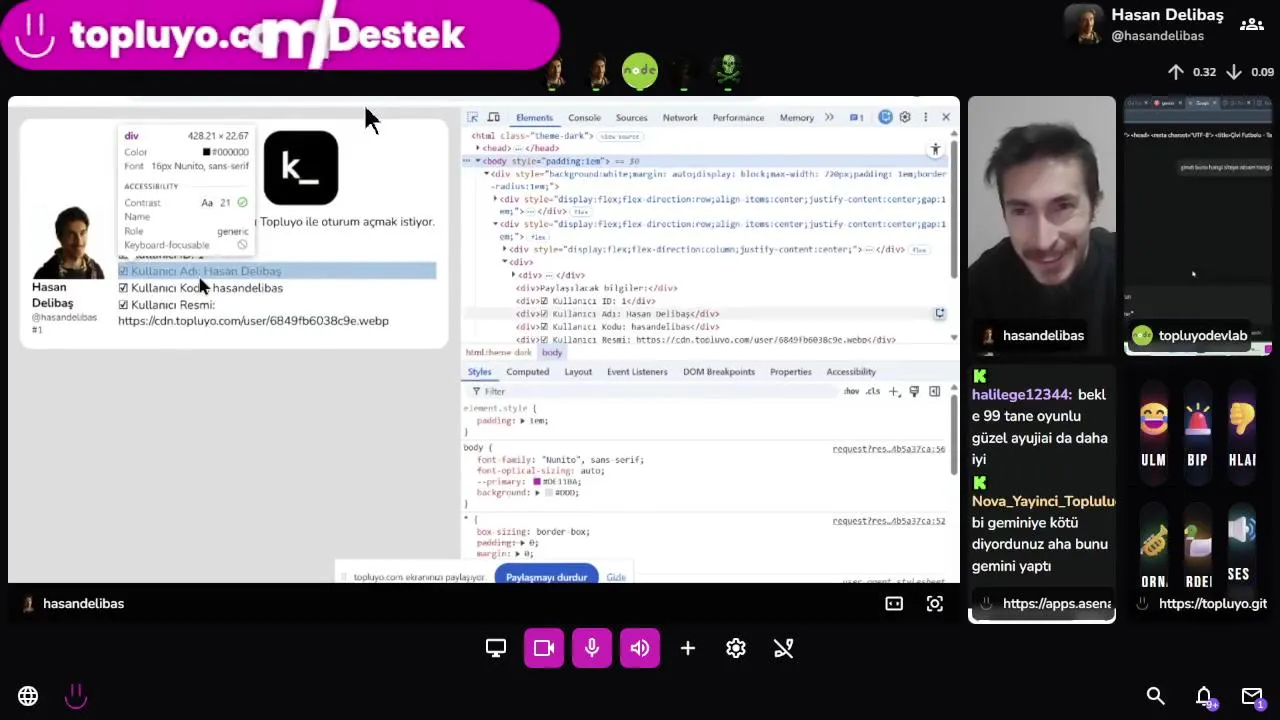
Task: Toggle the .cls classes button in Styles
Action: coord(873,391)
